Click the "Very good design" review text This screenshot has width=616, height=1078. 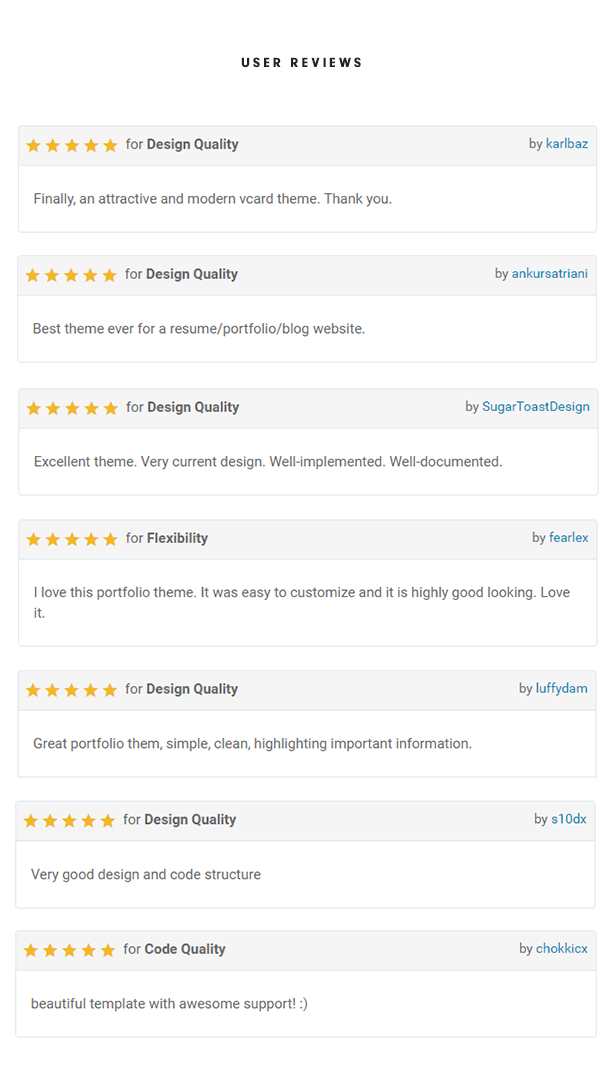pyautogui.click(x=146, y=874)
